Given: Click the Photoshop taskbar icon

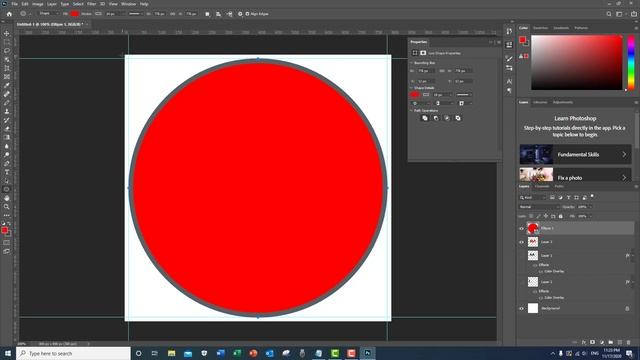Looking at the screenshot, I should 367,353.
